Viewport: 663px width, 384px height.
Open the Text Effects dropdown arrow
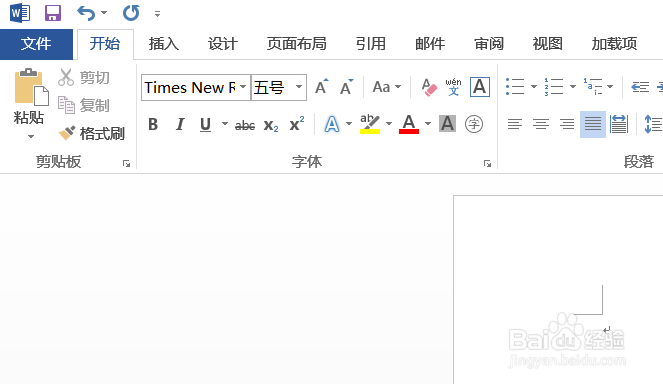click(349, 124)
